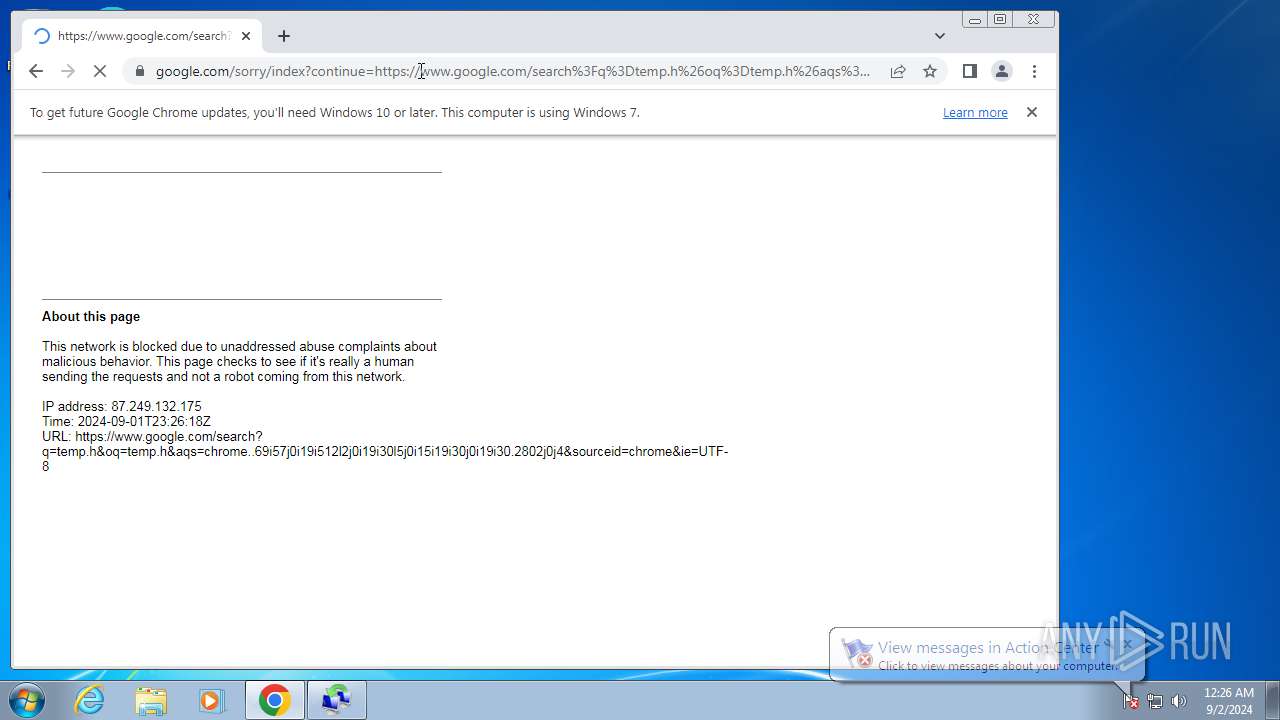Open the Chrome side panel

[x=969, y=71]
